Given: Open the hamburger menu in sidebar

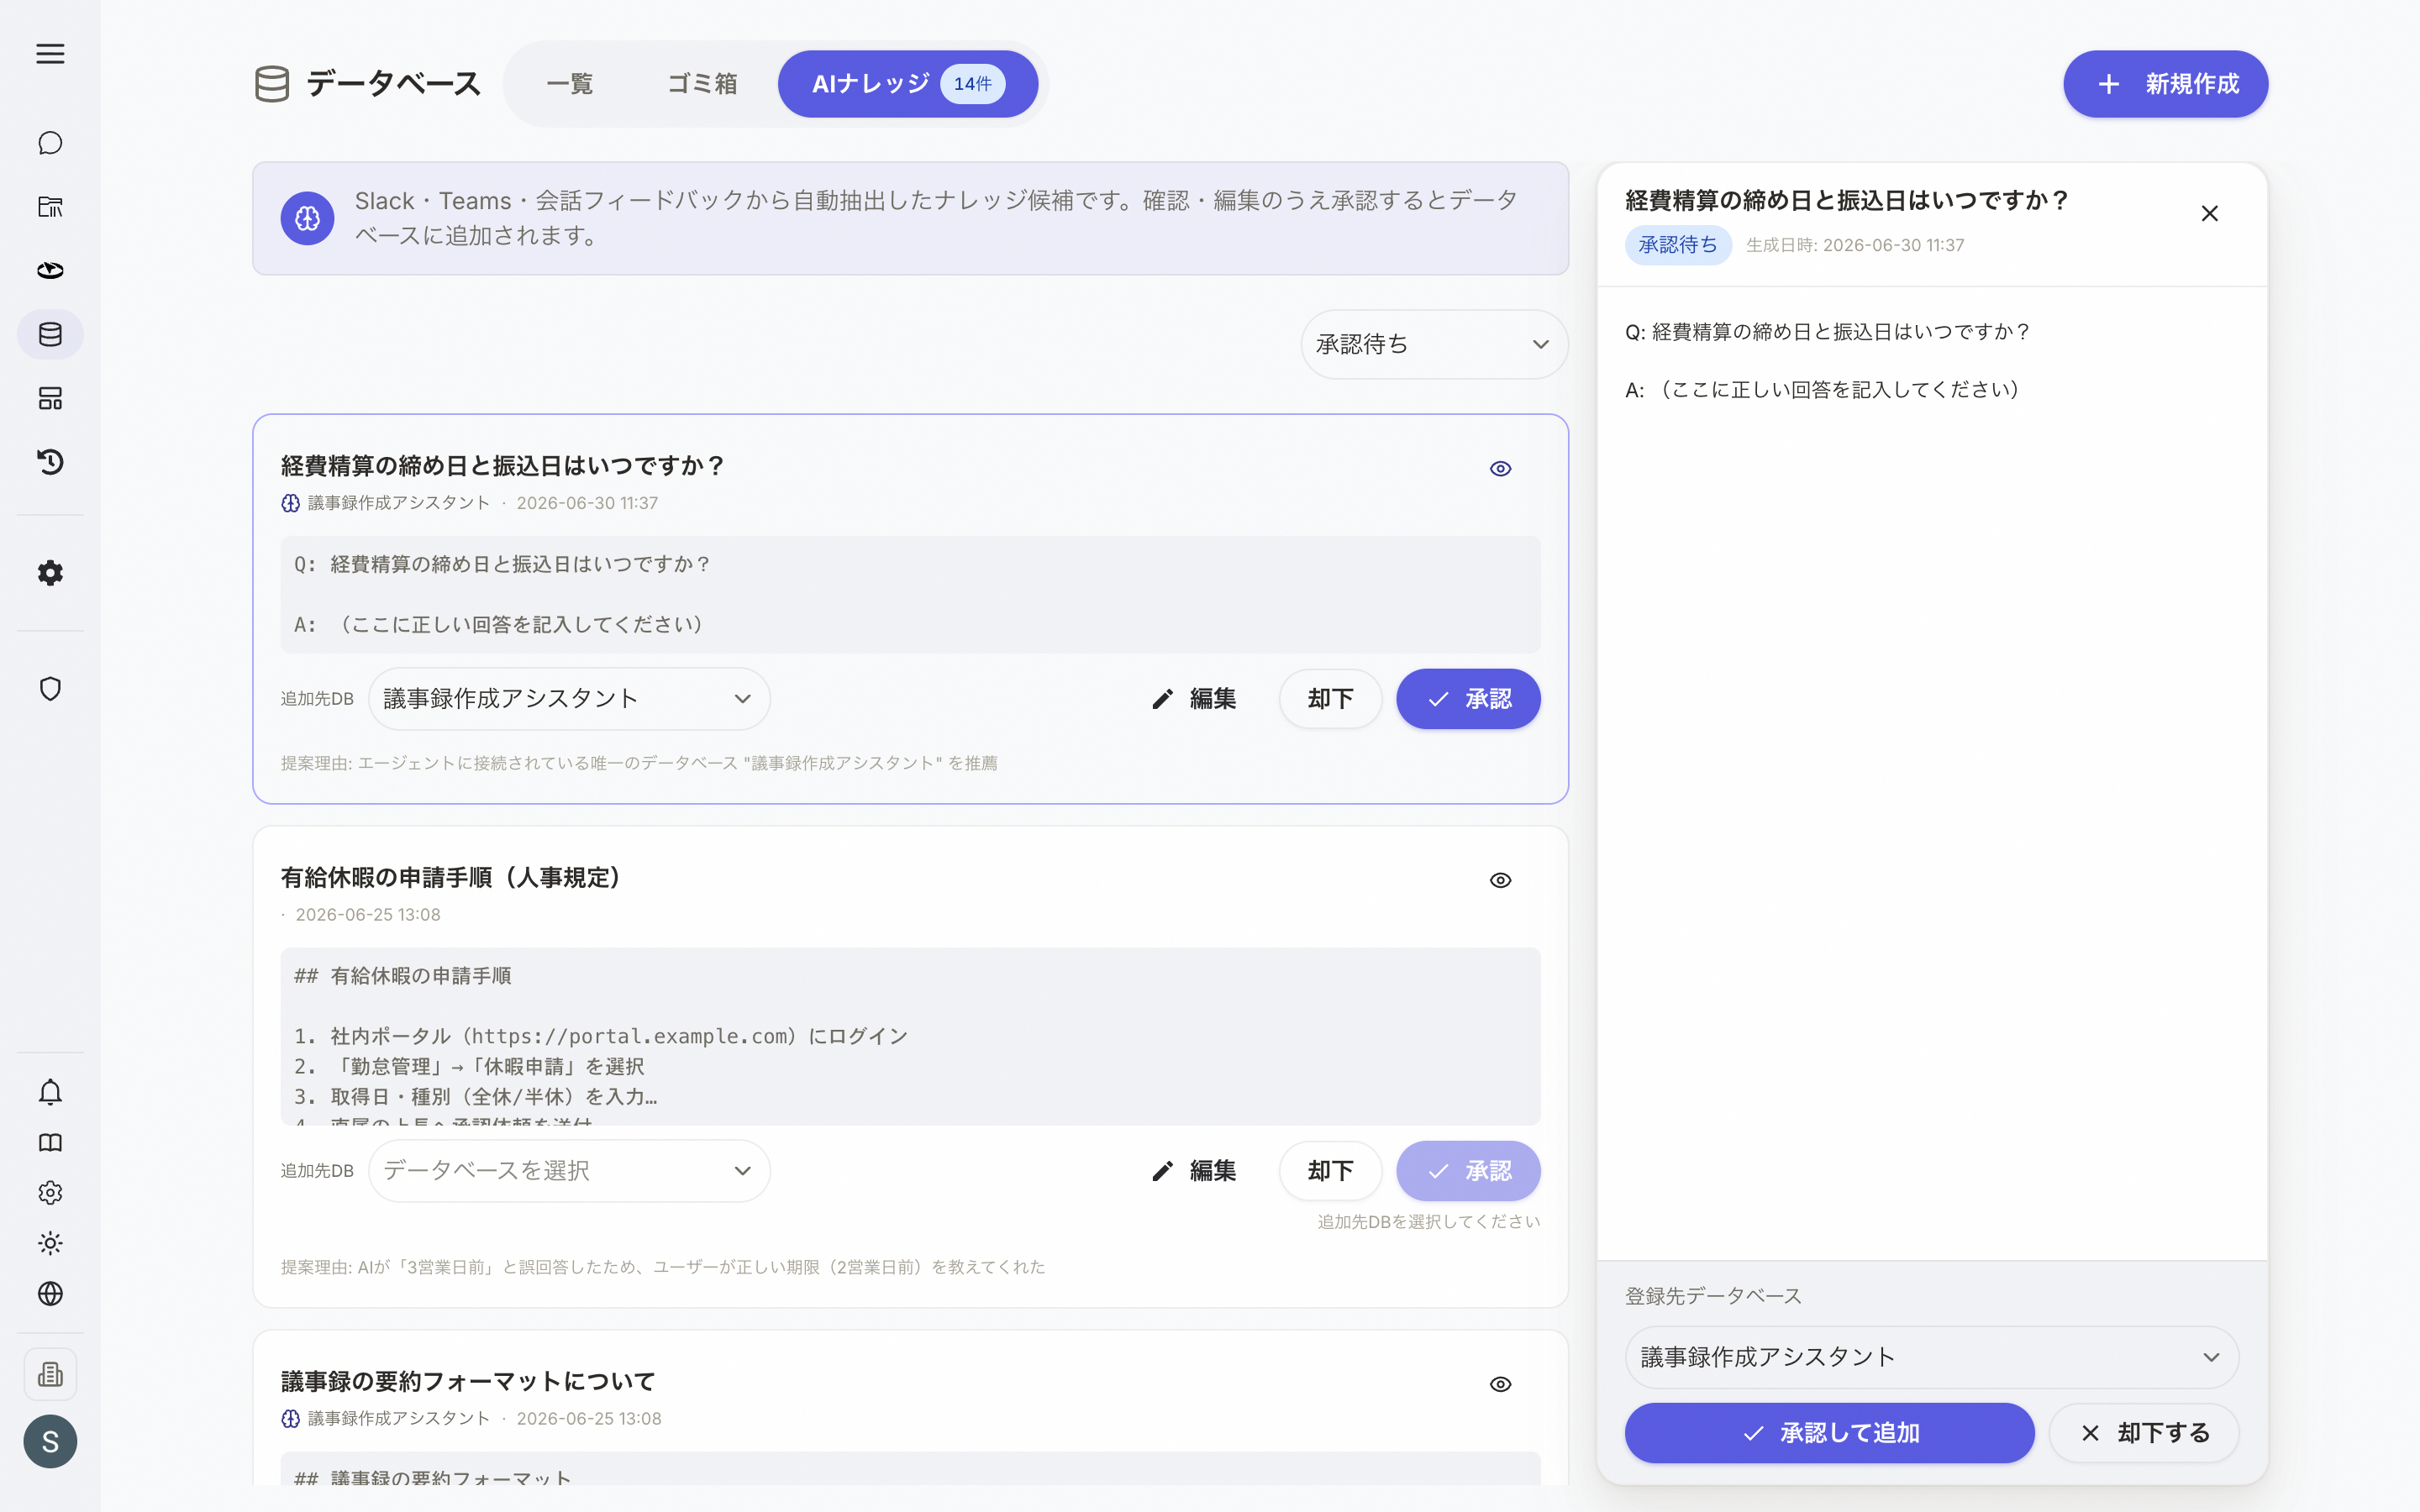Looking at the screenshot, I should 50,54.
